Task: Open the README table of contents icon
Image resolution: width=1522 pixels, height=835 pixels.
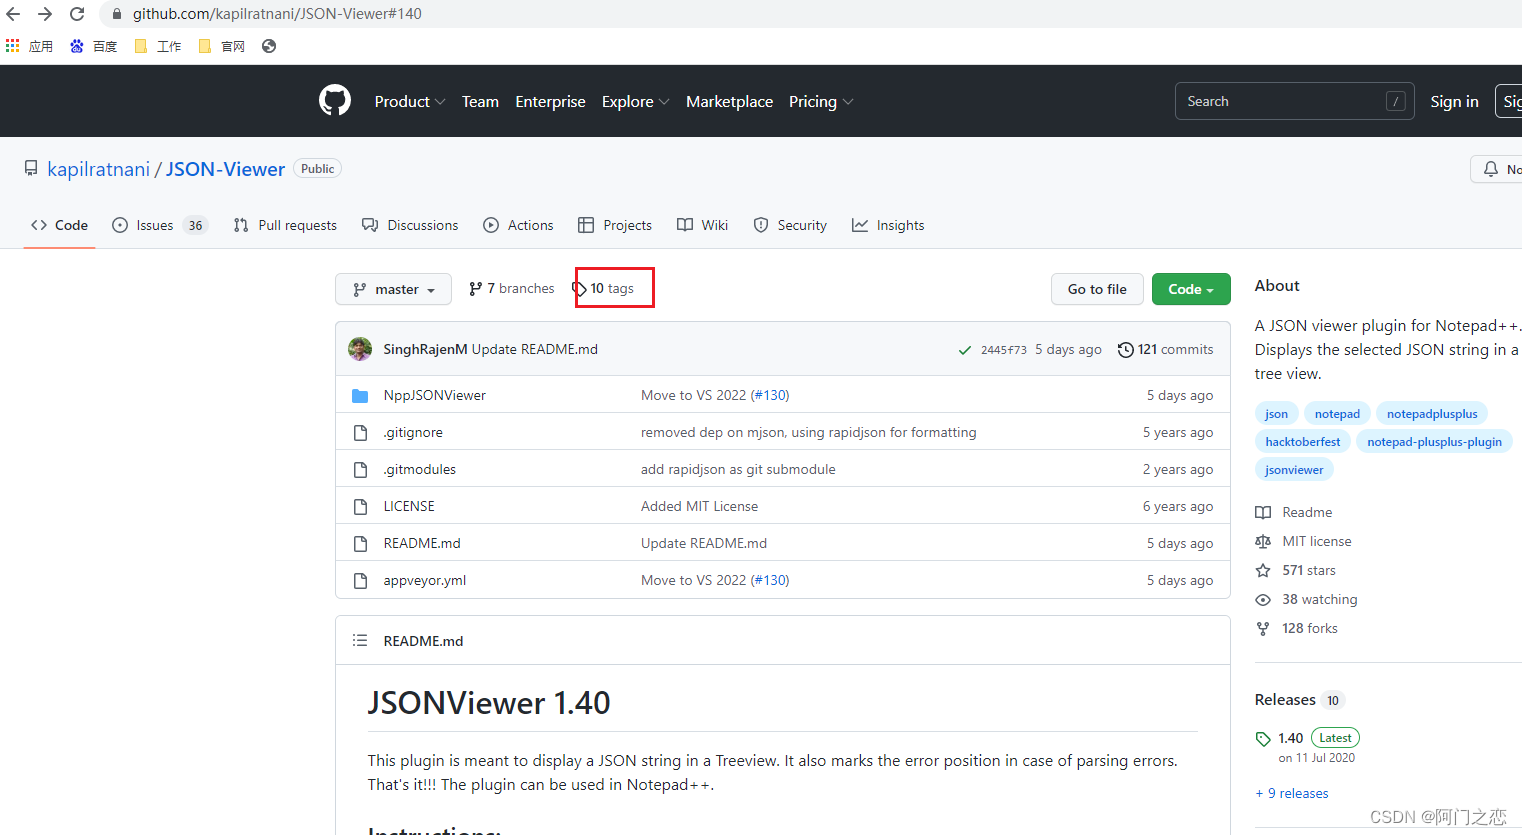Action: click(x=360, y=641)
